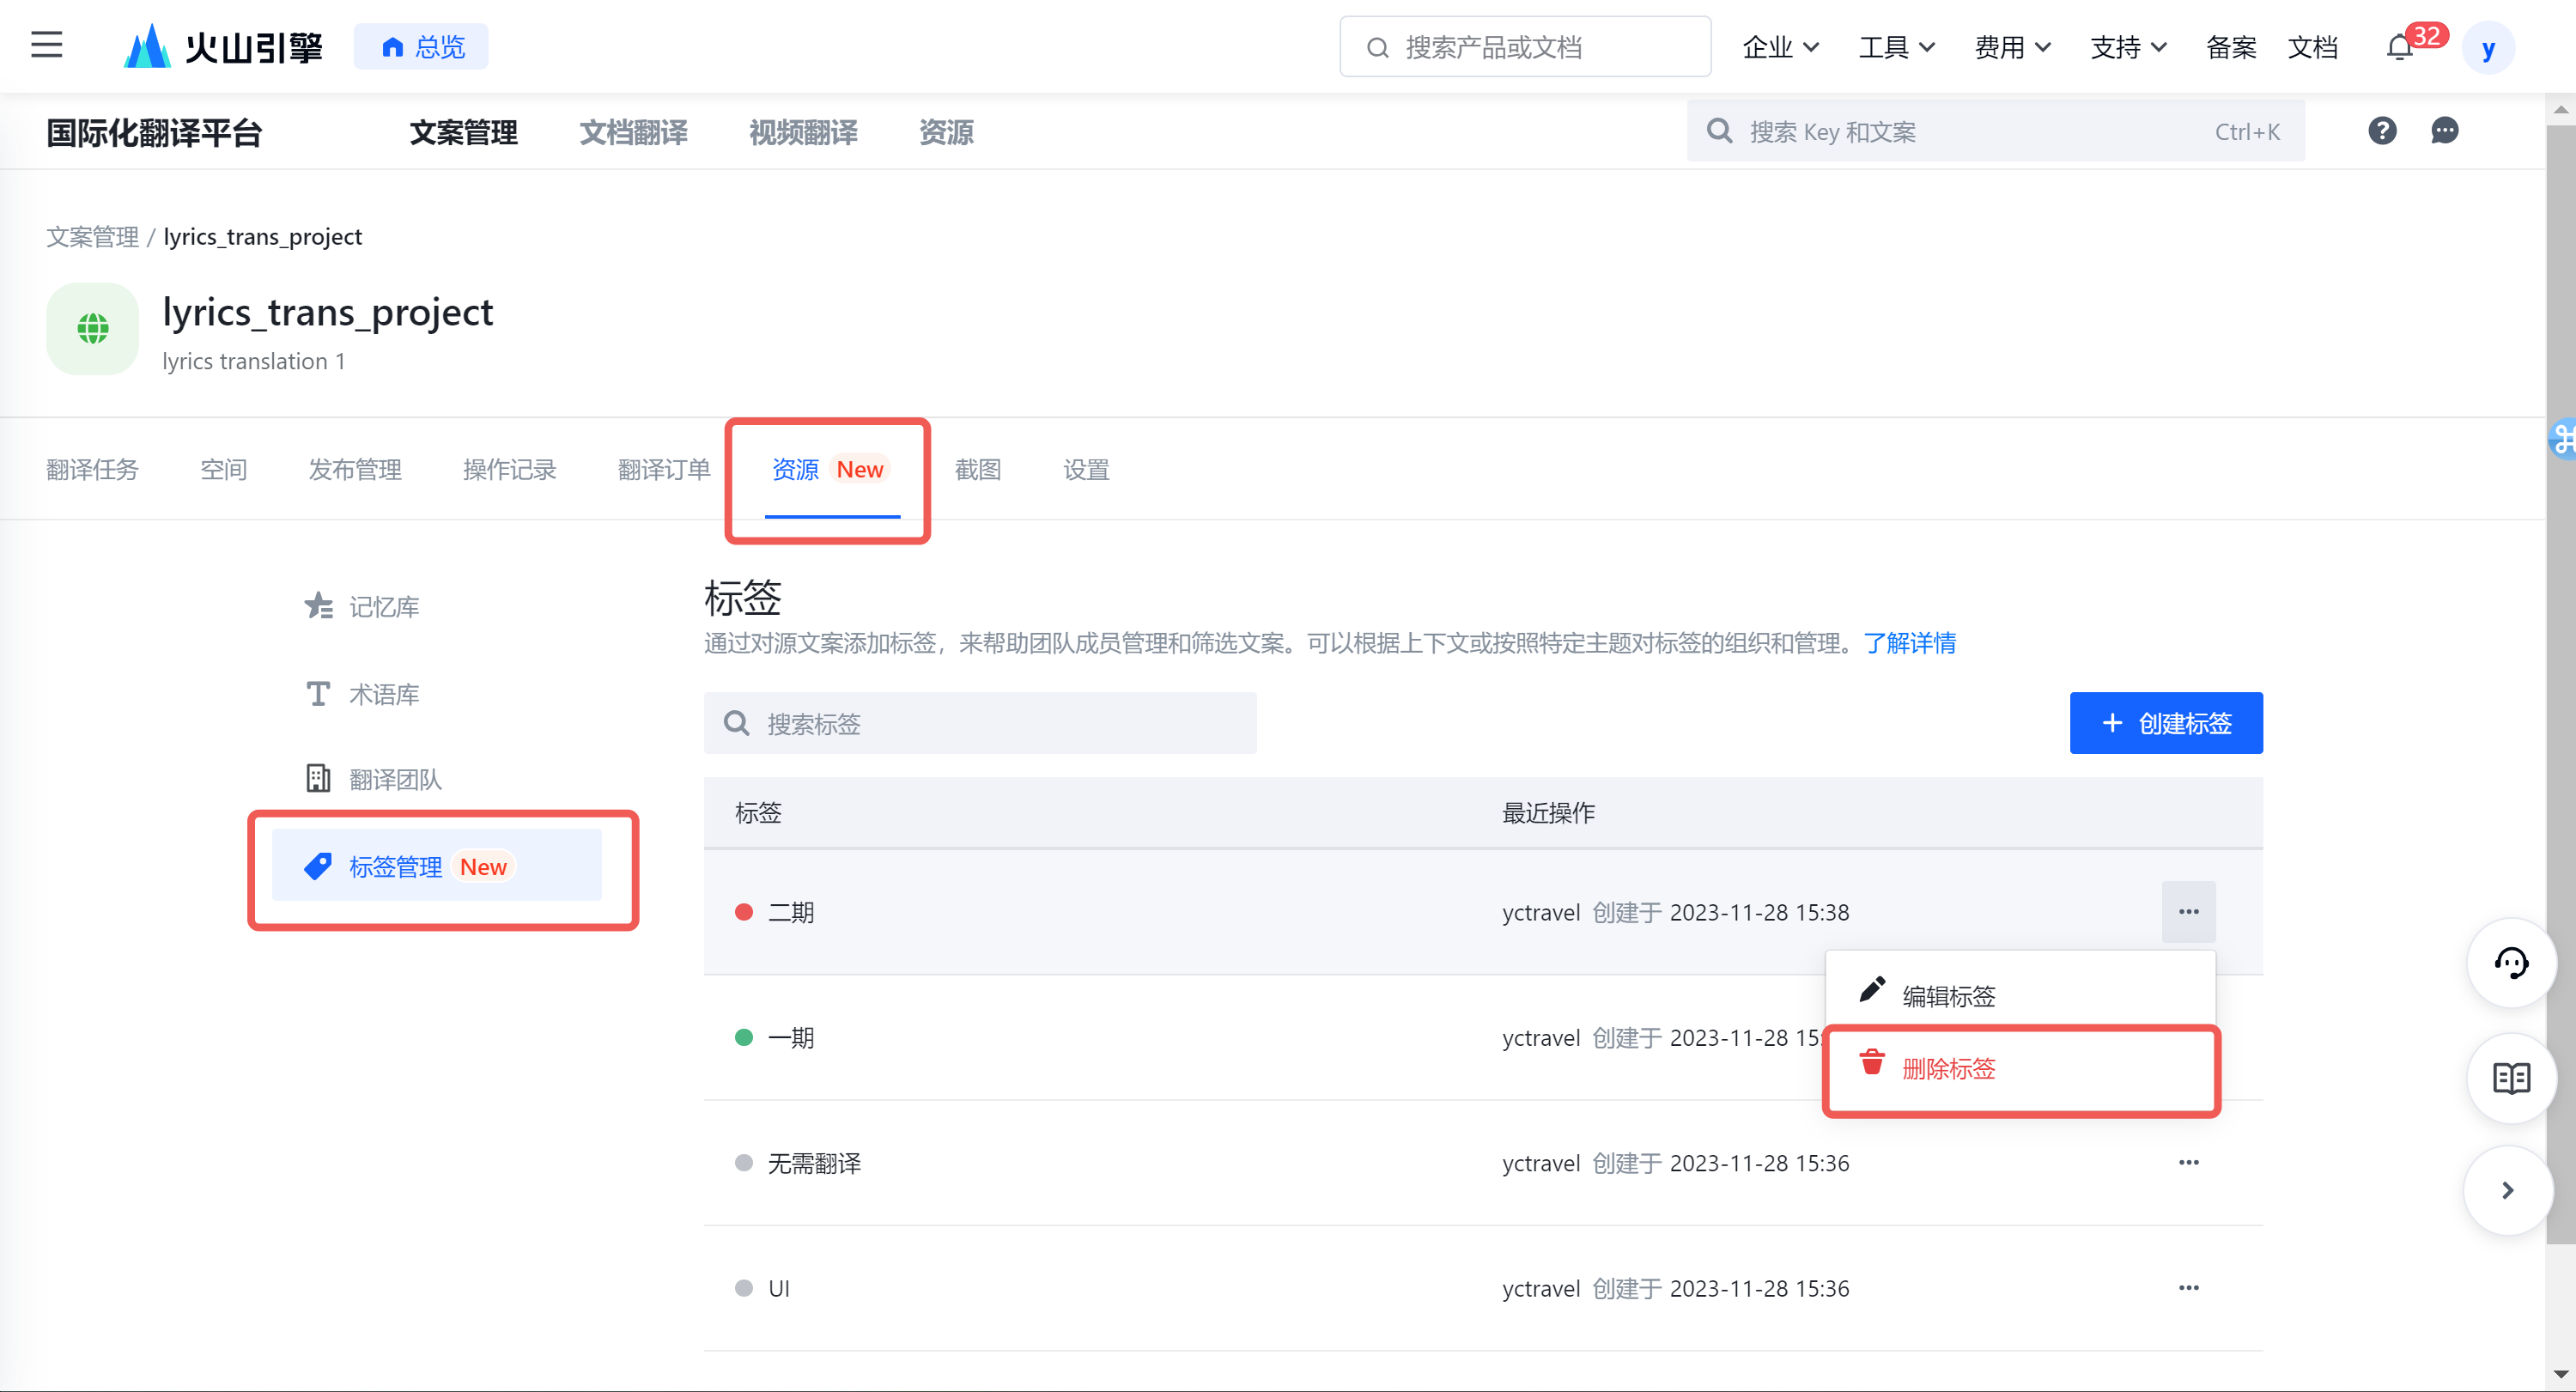
Task: Open the 了解详情 link
Action: 1909,643
